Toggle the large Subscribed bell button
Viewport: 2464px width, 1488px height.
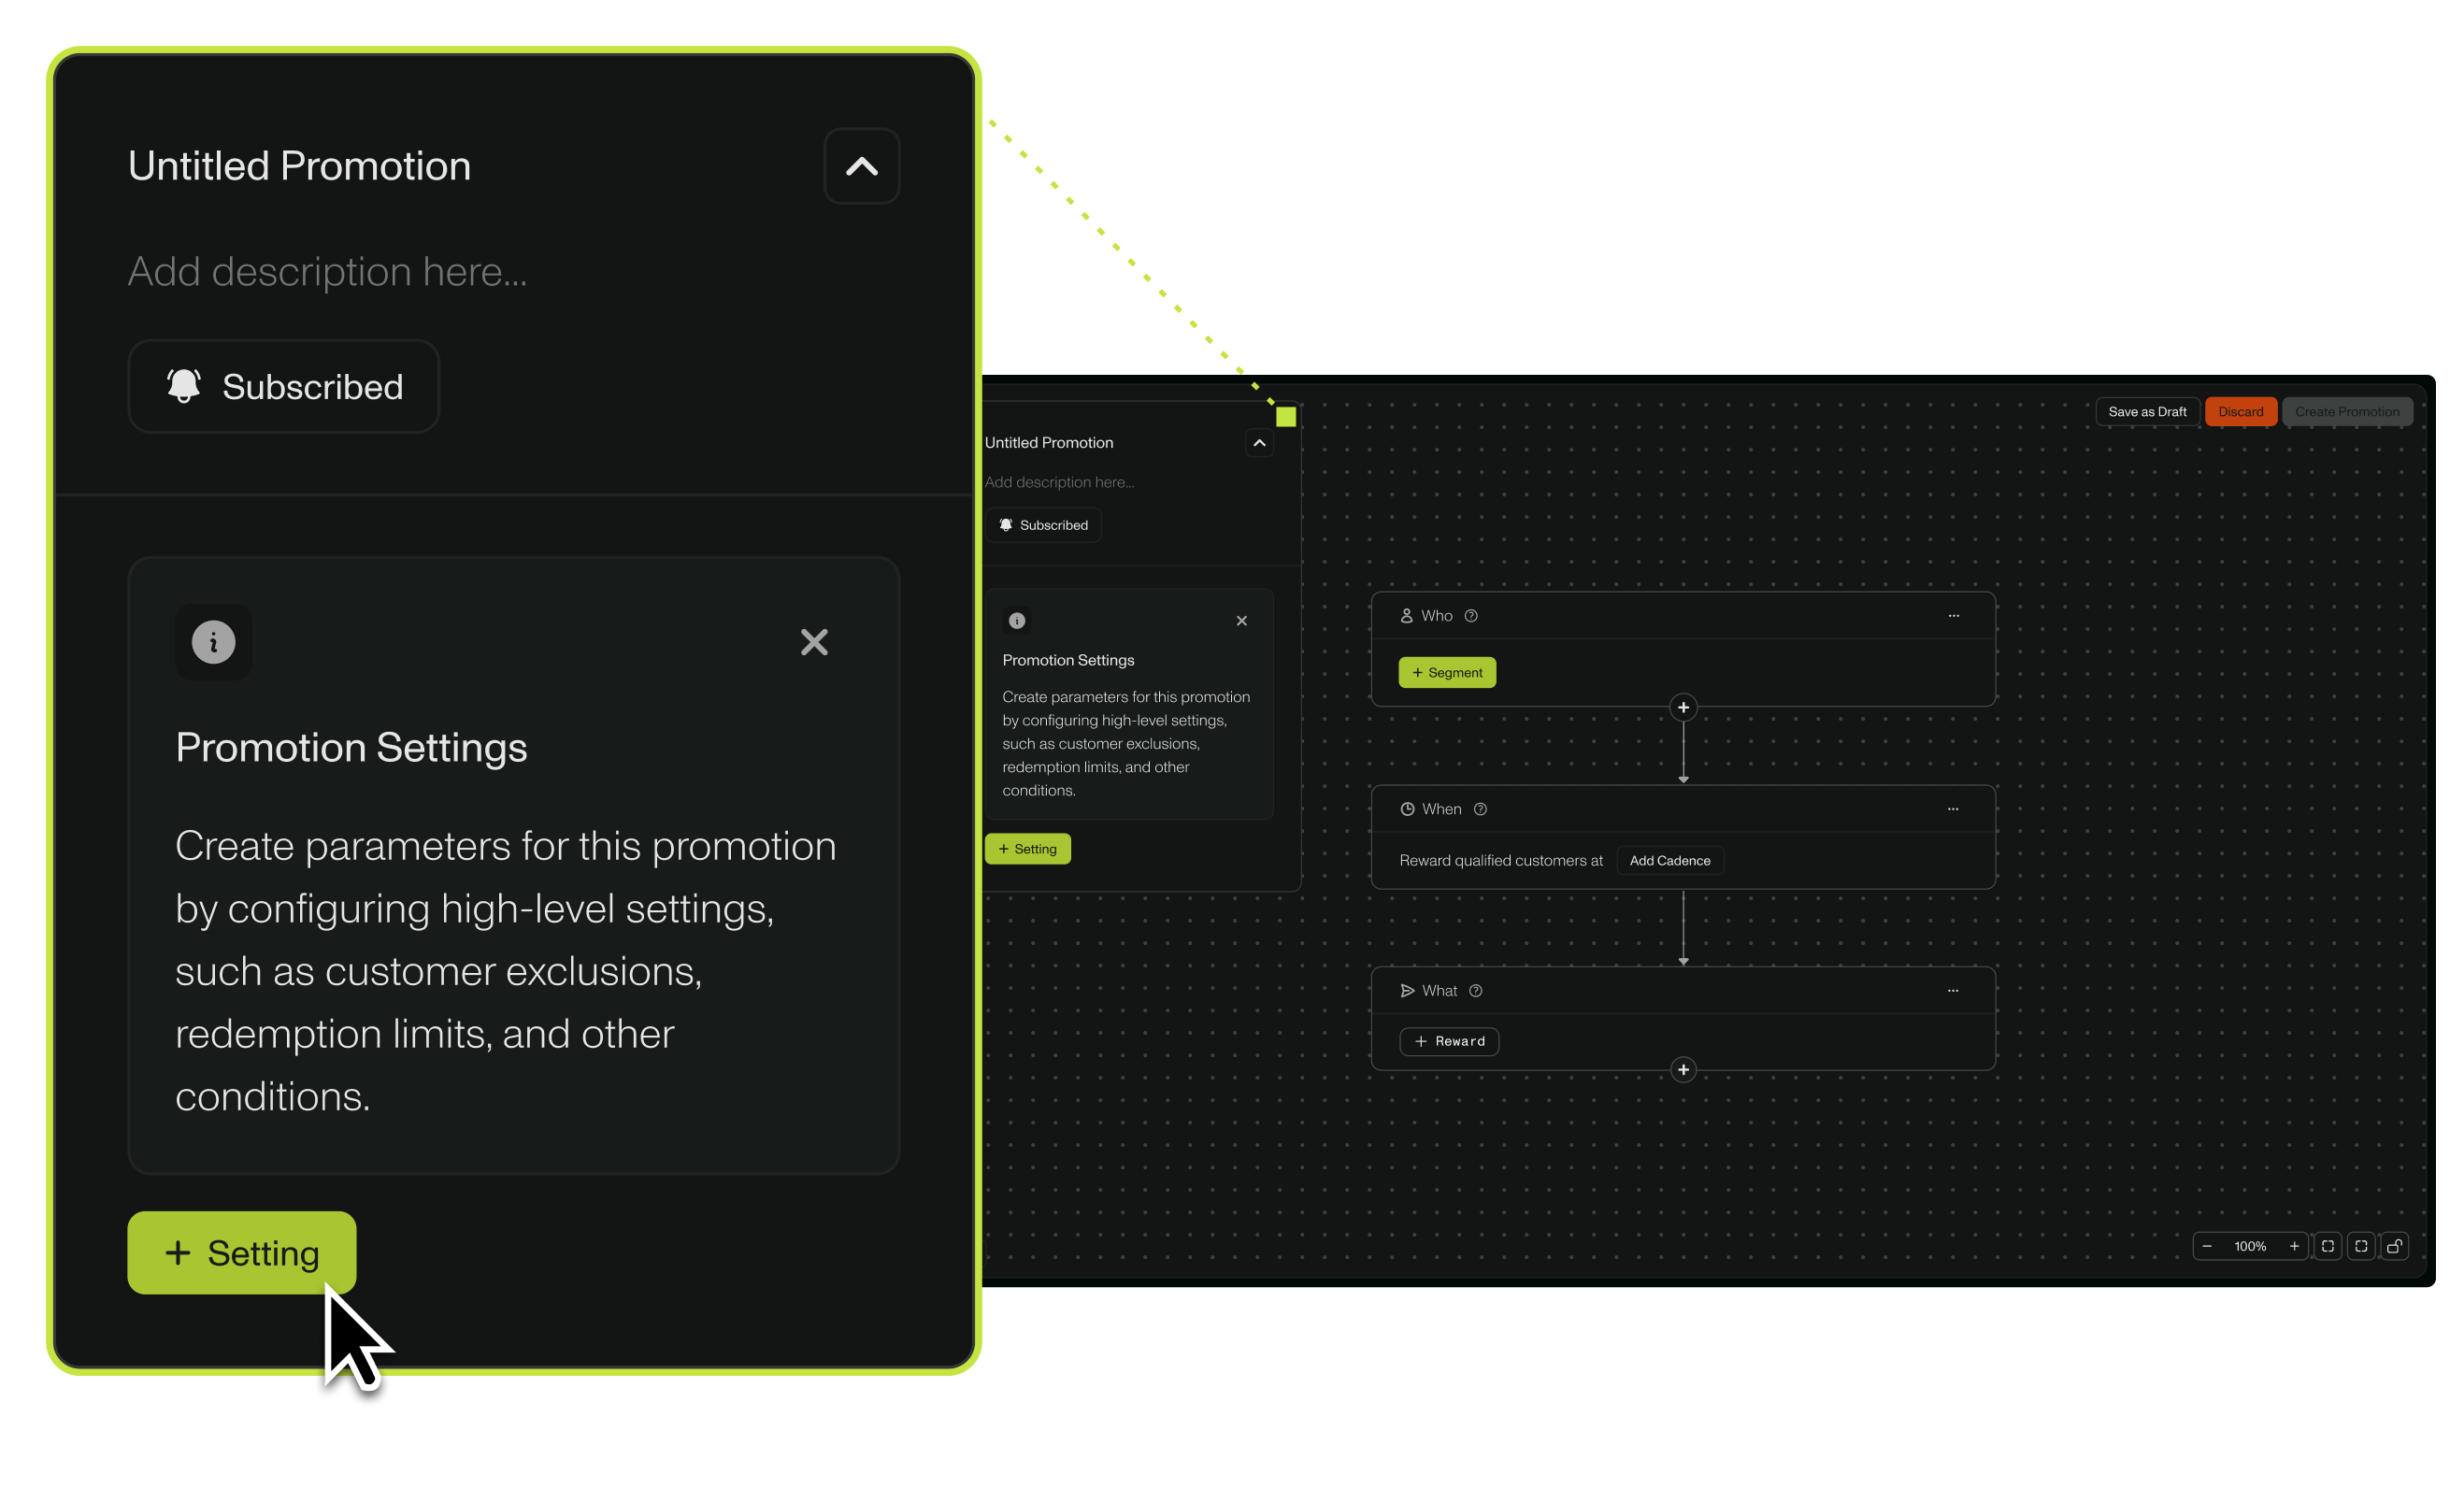coord(284,387)
